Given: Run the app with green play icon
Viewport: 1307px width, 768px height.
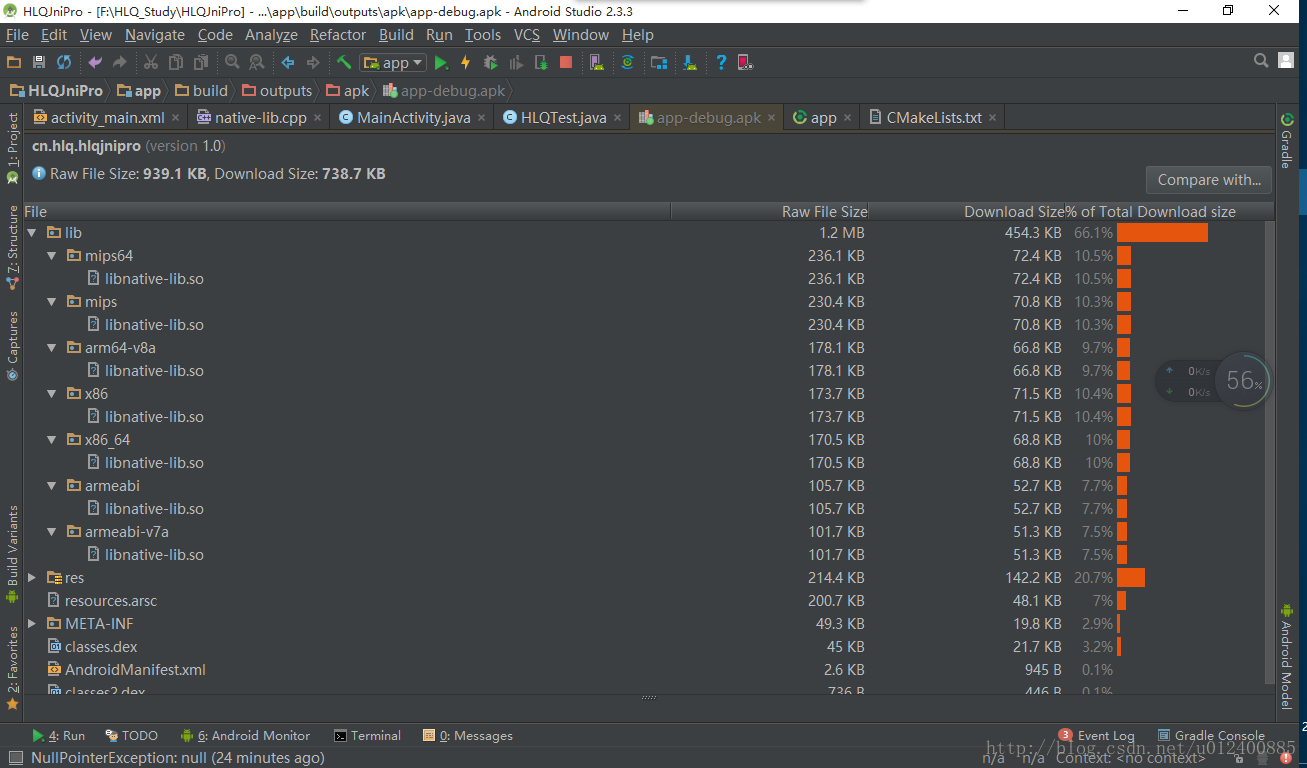Looking at the screenshot, I should (x=441, y=62).
